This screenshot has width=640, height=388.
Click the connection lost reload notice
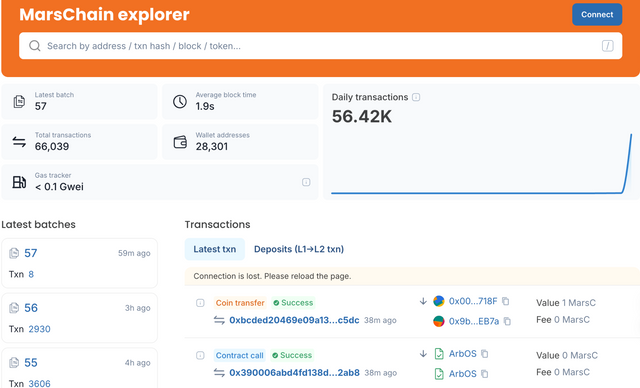[412, 276]
